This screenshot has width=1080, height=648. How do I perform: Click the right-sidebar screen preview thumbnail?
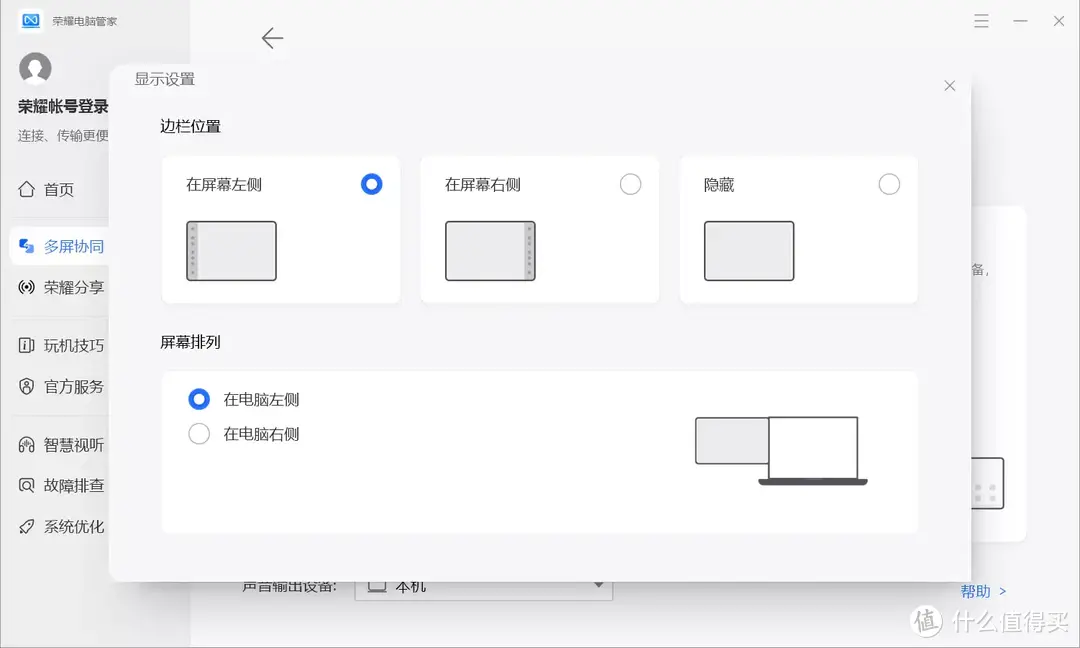coord(490,251)
